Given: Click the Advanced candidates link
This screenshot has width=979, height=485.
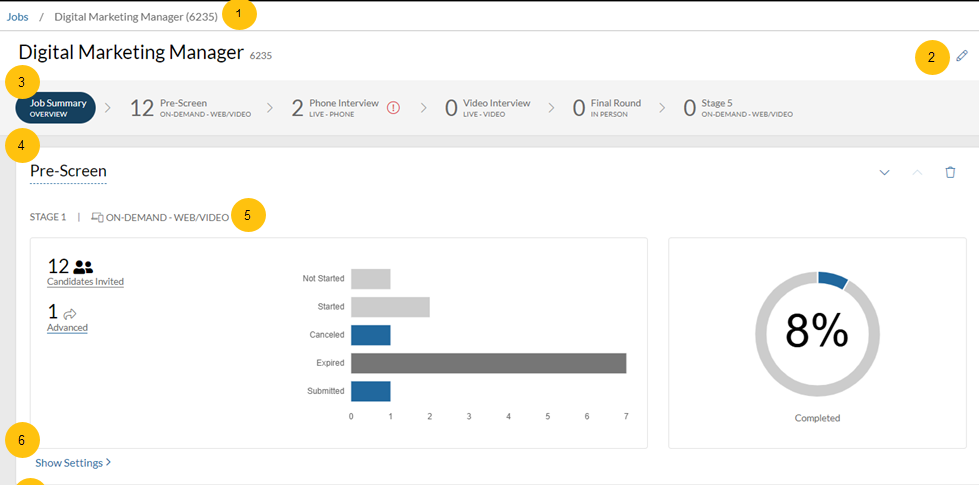Looking at the screenshot, I should (67, 328).
